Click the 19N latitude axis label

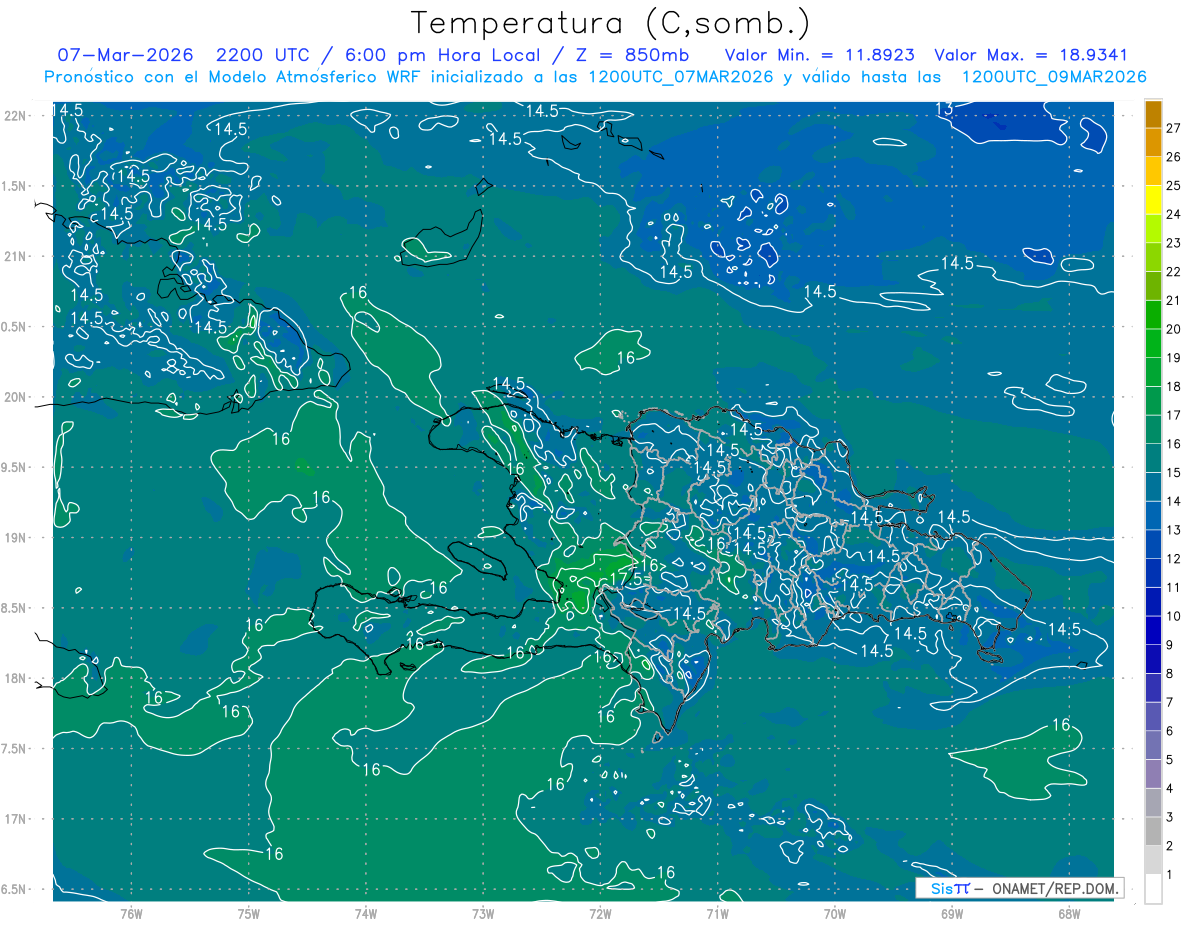(x=16, y=538)
